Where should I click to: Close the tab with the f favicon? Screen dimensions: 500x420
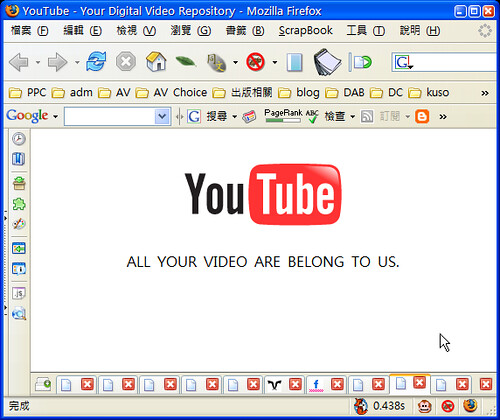pos(337,384)
